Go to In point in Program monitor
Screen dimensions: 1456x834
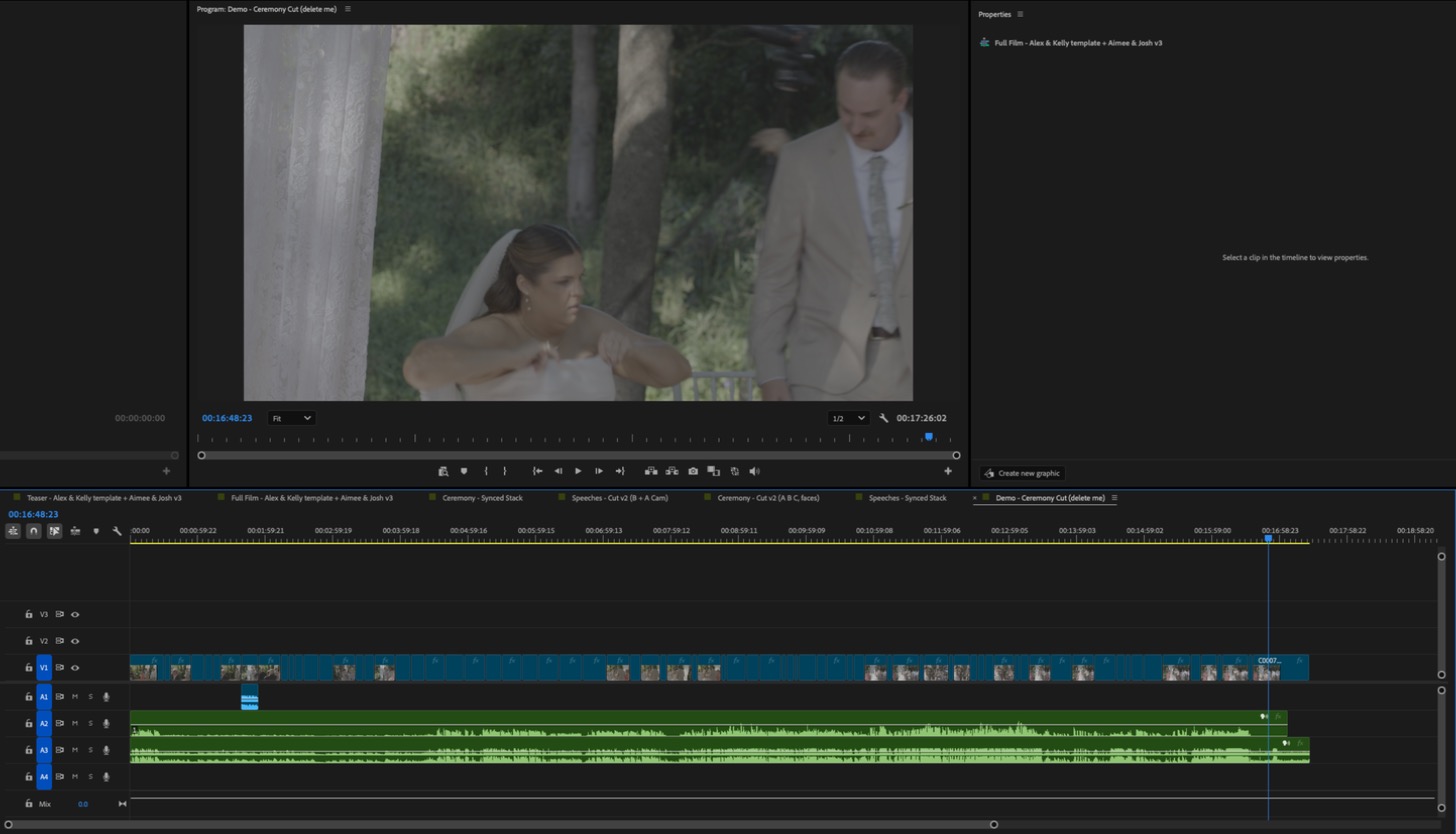pos(537,471)
